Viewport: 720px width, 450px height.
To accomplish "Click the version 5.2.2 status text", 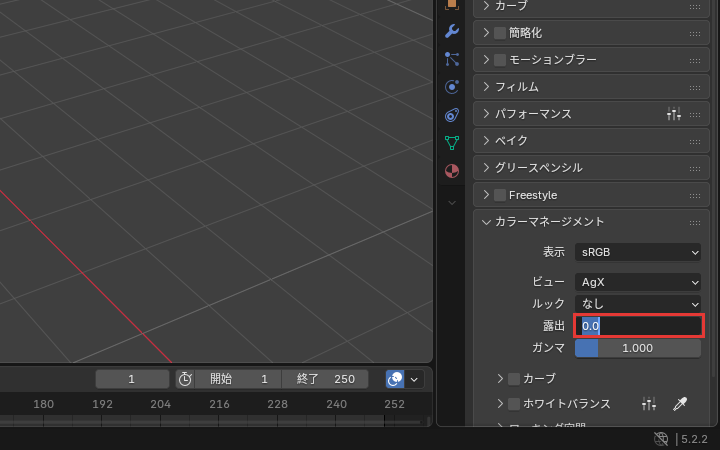I will tap(694, 439).
